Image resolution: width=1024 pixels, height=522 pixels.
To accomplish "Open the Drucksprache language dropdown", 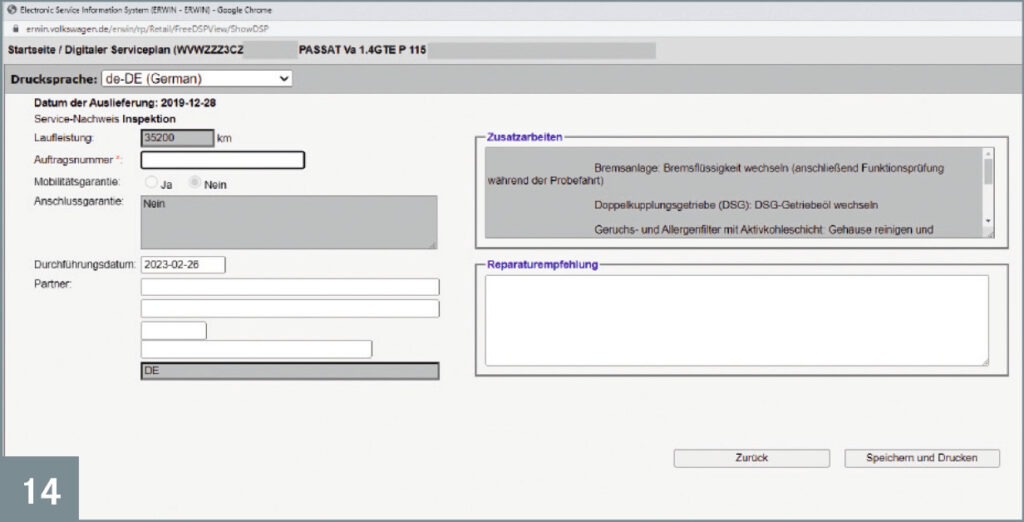I will [x=197, y=78].
